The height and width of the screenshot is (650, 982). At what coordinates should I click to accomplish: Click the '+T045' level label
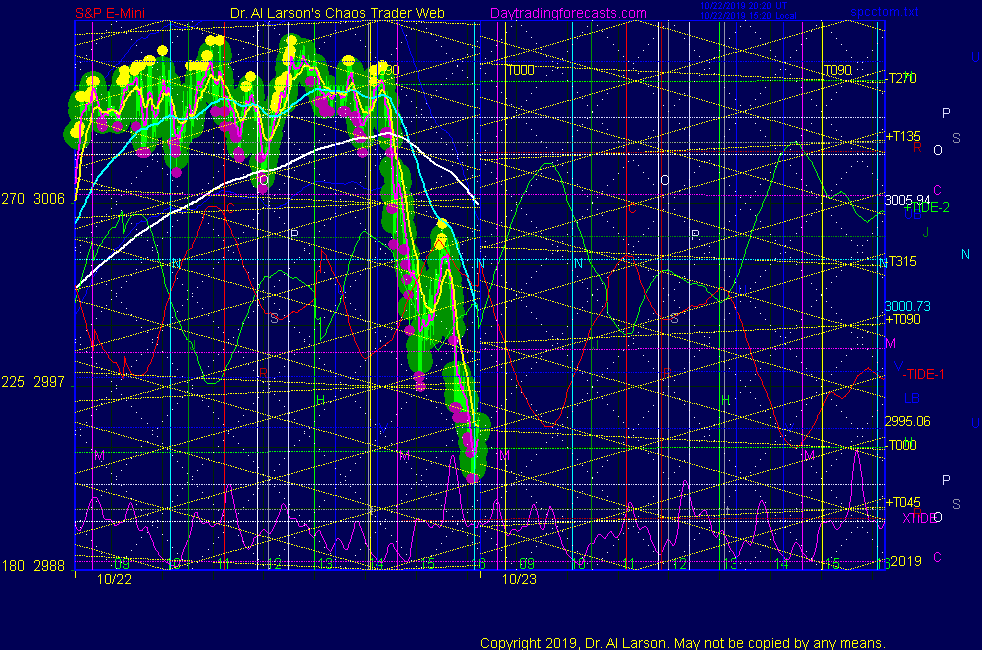tap(902, 502)
